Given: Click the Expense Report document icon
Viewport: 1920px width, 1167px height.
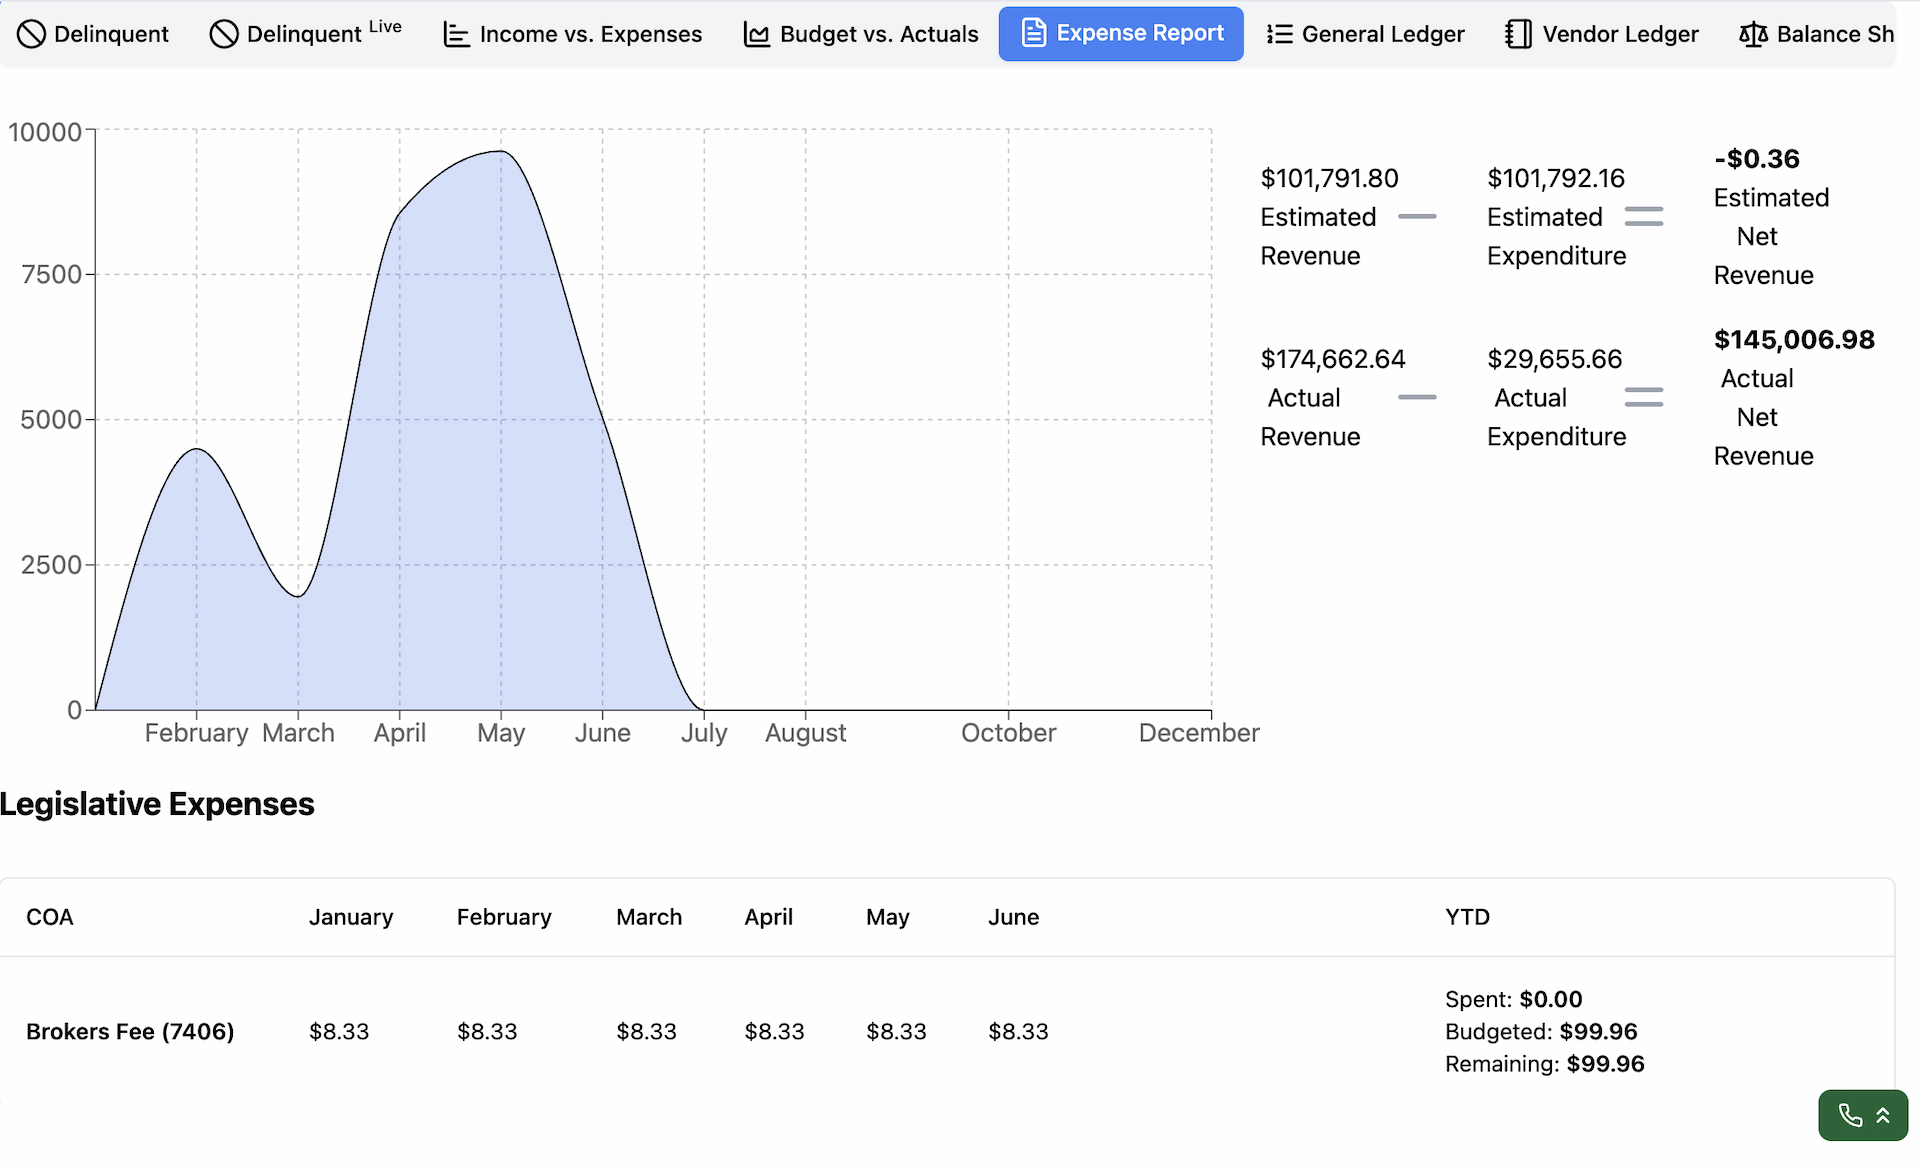Looking at the screenshot, I should pos(1034,33).
